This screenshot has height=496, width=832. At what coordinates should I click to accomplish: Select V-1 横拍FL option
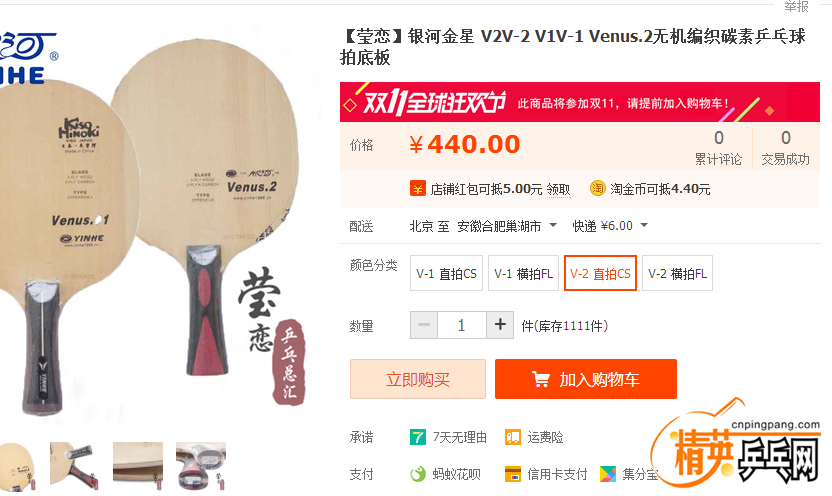[x=523, y=273]
